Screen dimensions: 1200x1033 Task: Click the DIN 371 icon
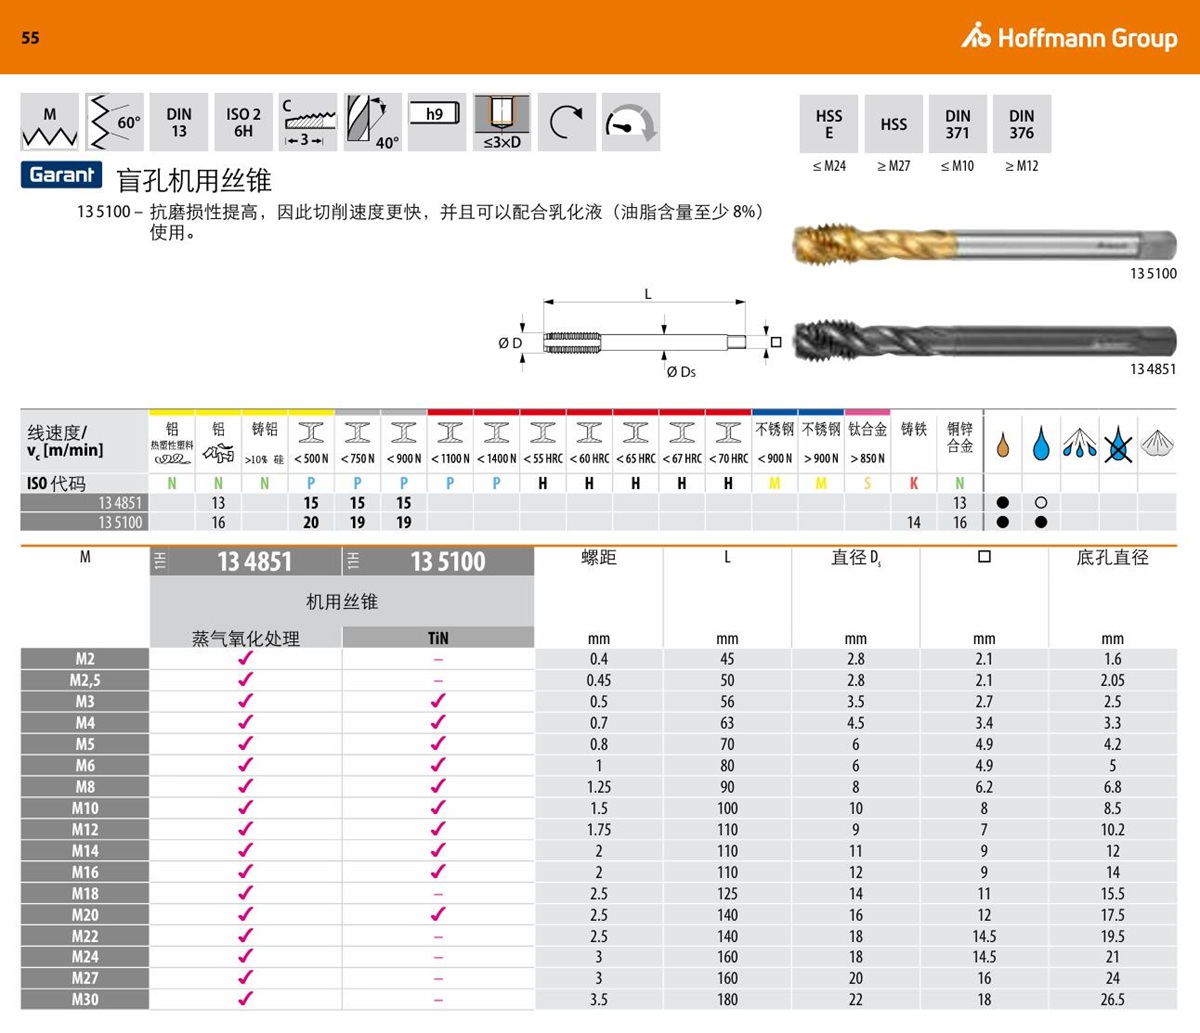[958, 124]
